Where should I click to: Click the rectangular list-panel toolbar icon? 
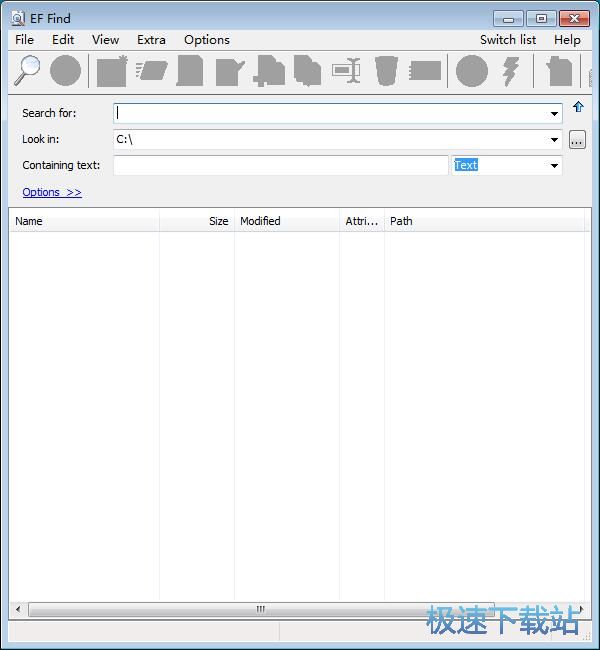pos(425,70)
